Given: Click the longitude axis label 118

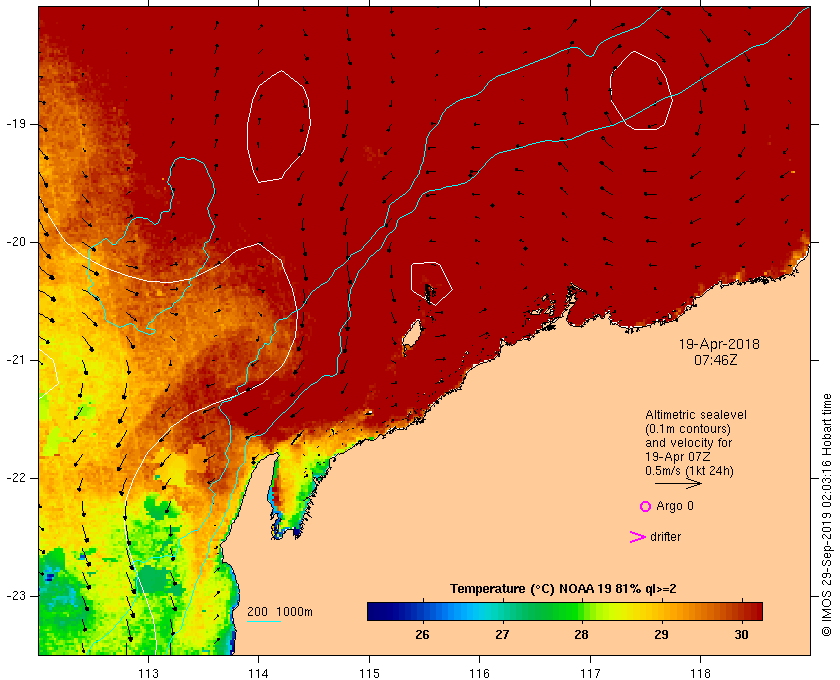Looking at the screenshot, I should [x=701, y=673].
